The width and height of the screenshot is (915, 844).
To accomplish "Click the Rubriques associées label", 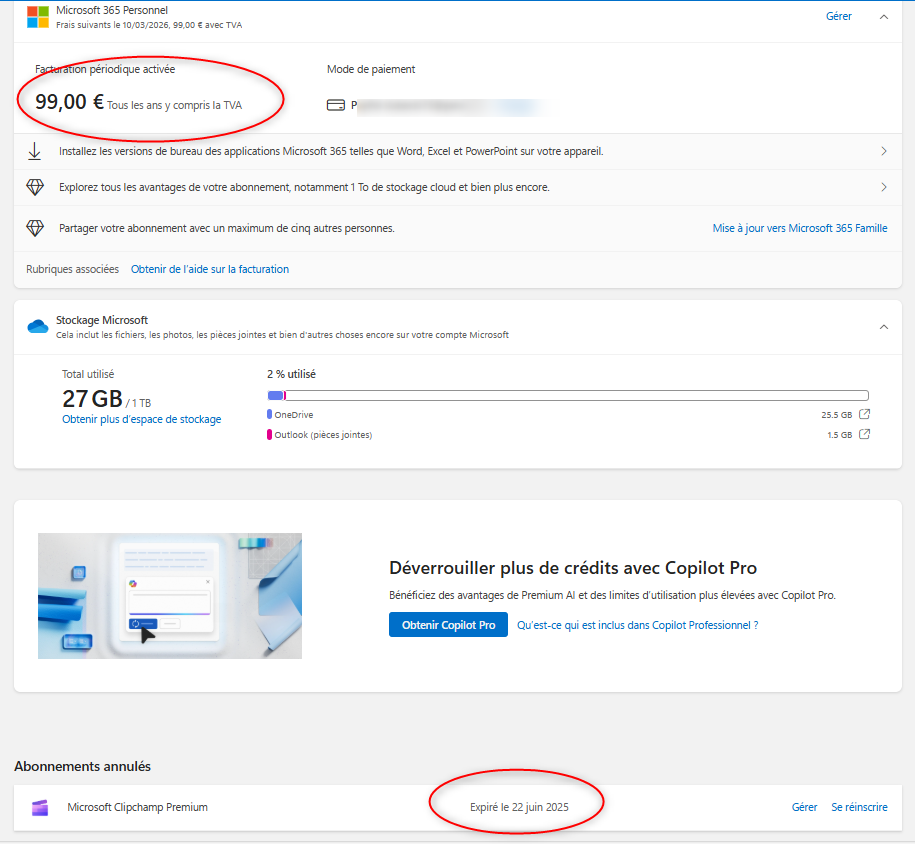I will (72, 269).
